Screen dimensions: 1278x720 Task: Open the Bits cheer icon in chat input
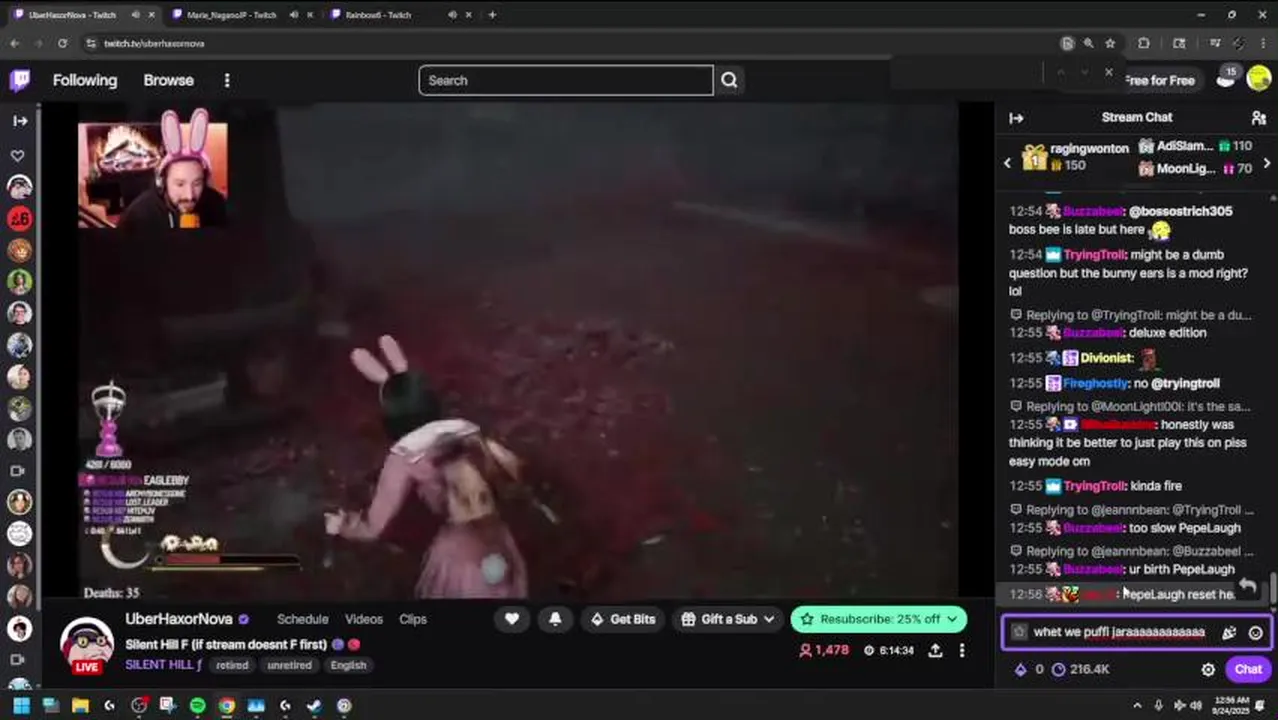pyautogui.click(x=1229, y=632)
